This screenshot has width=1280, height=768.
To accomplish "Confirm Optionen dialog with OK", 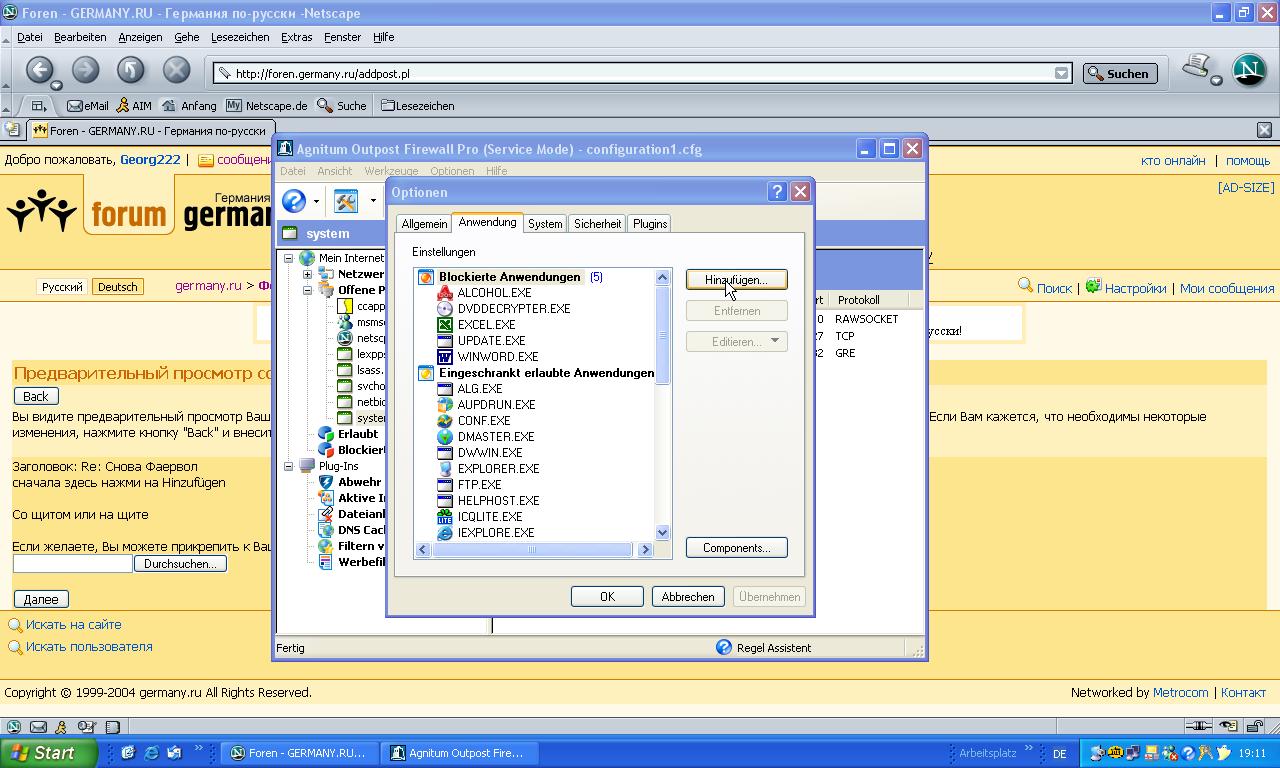I will coord(607,596).
